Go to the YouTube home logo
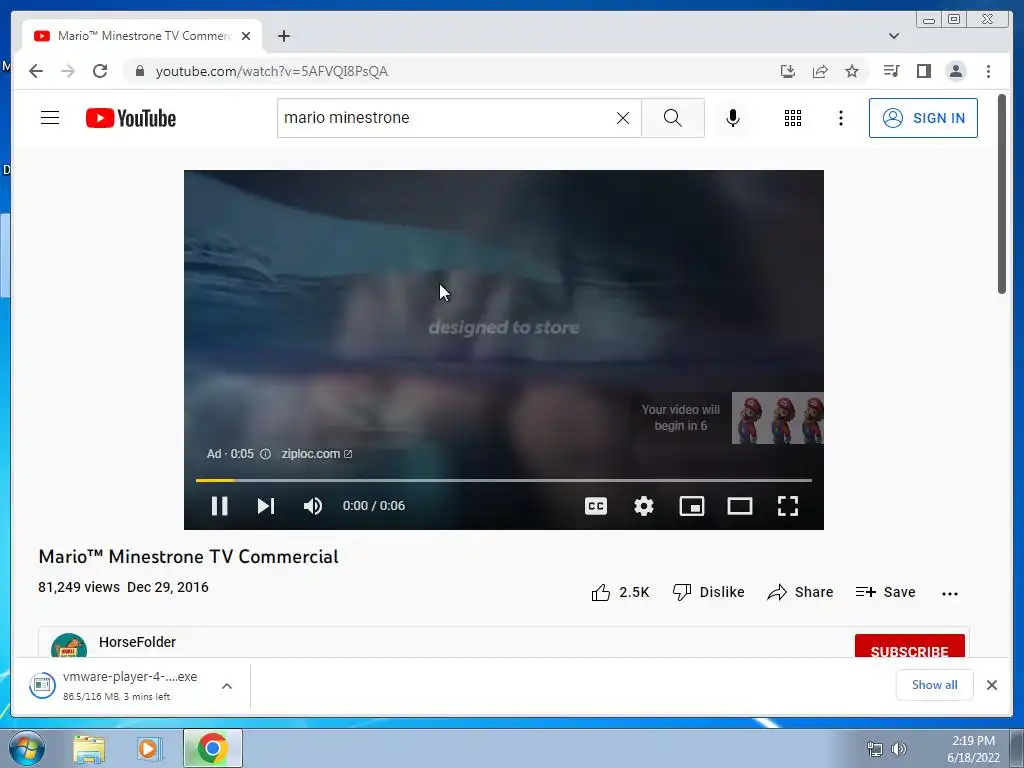Image resolution: width=1024 pixels, height=768 pixels. click(131, 118)
